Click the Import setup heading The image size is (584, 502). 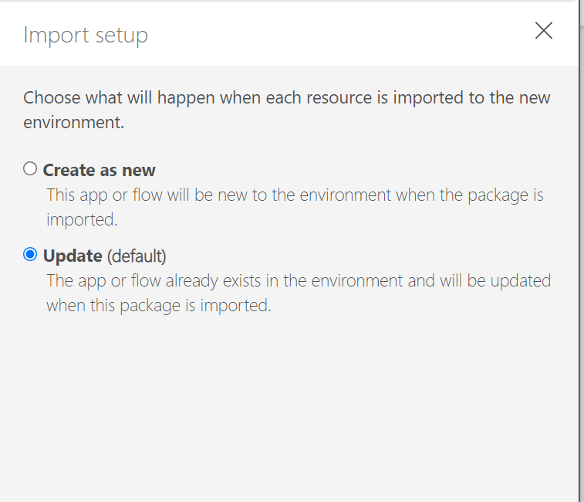(86, 36)
